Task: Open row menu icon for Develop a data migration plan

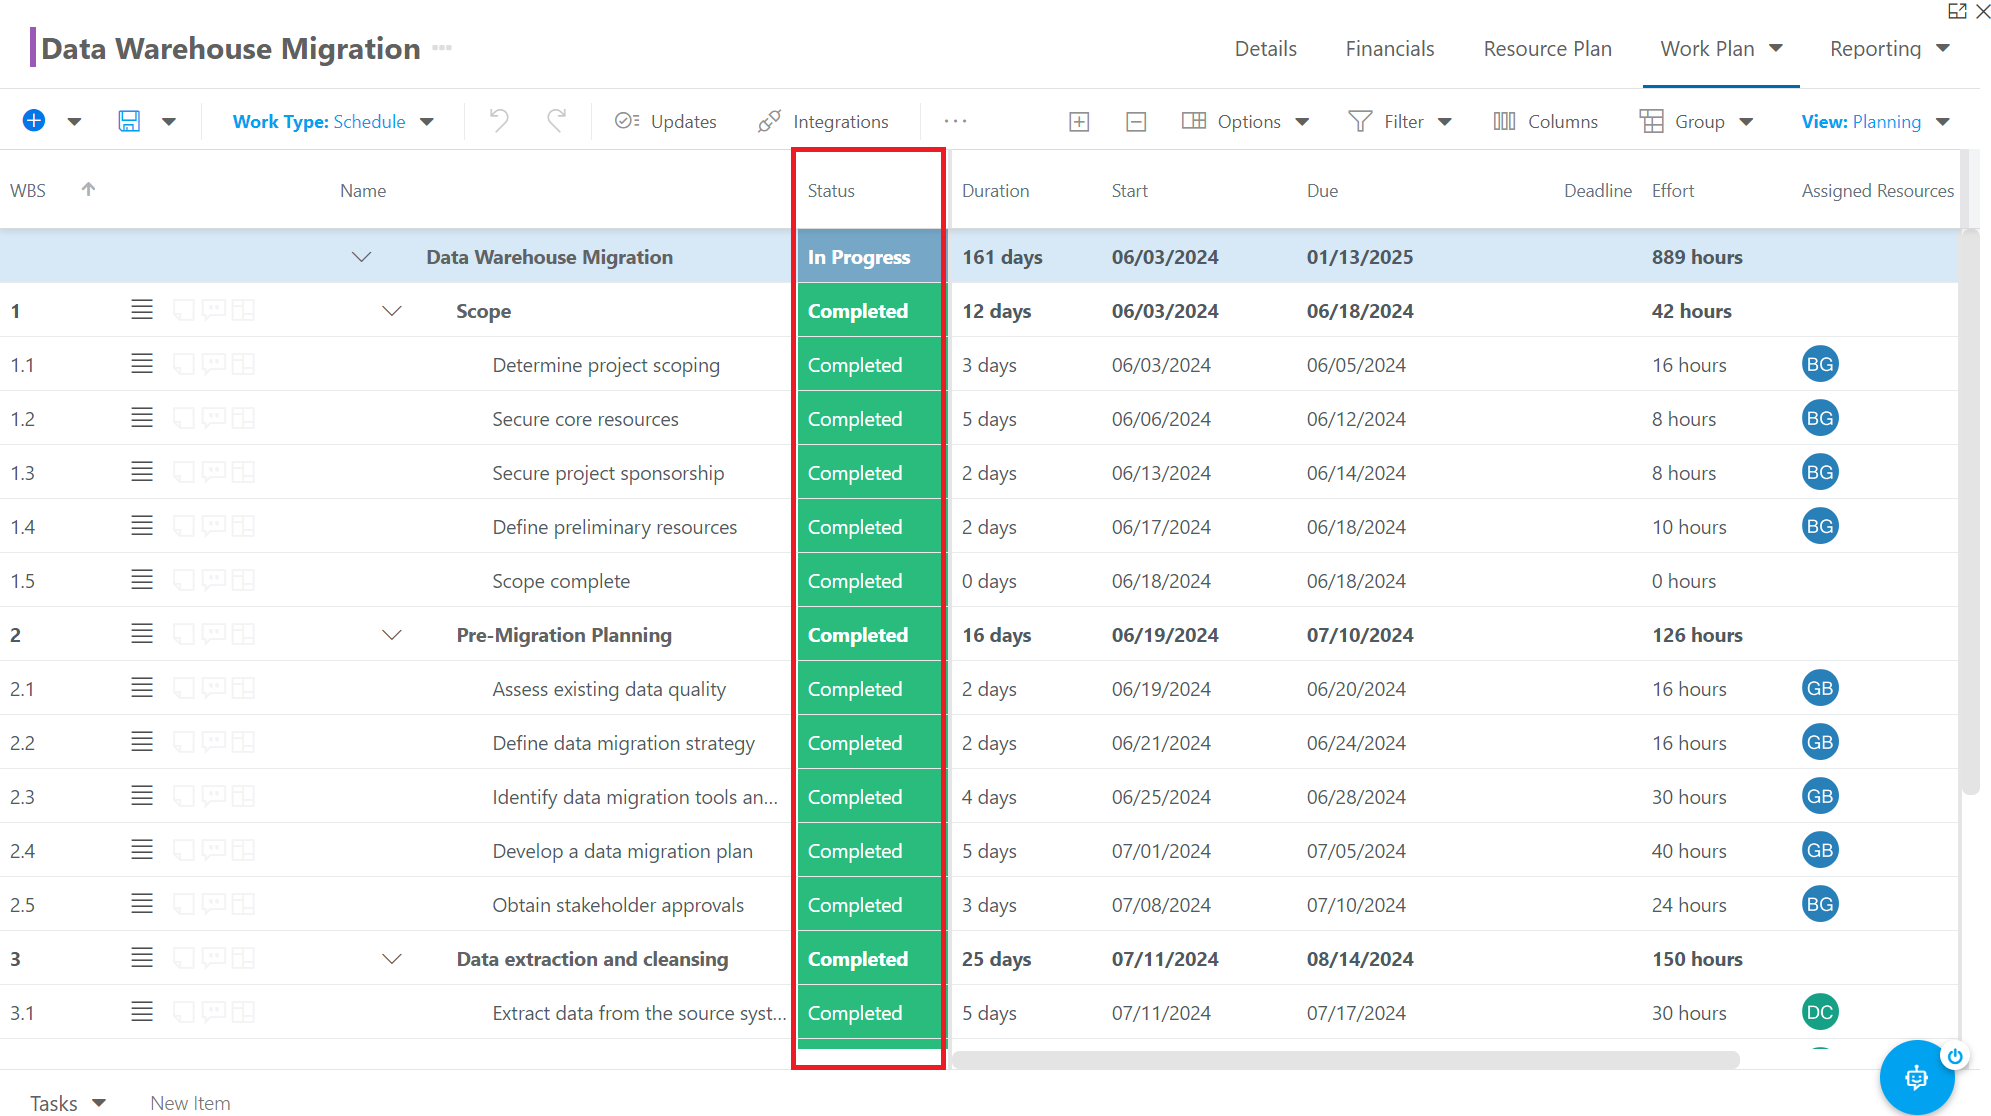Action: [x=142, y=850]
